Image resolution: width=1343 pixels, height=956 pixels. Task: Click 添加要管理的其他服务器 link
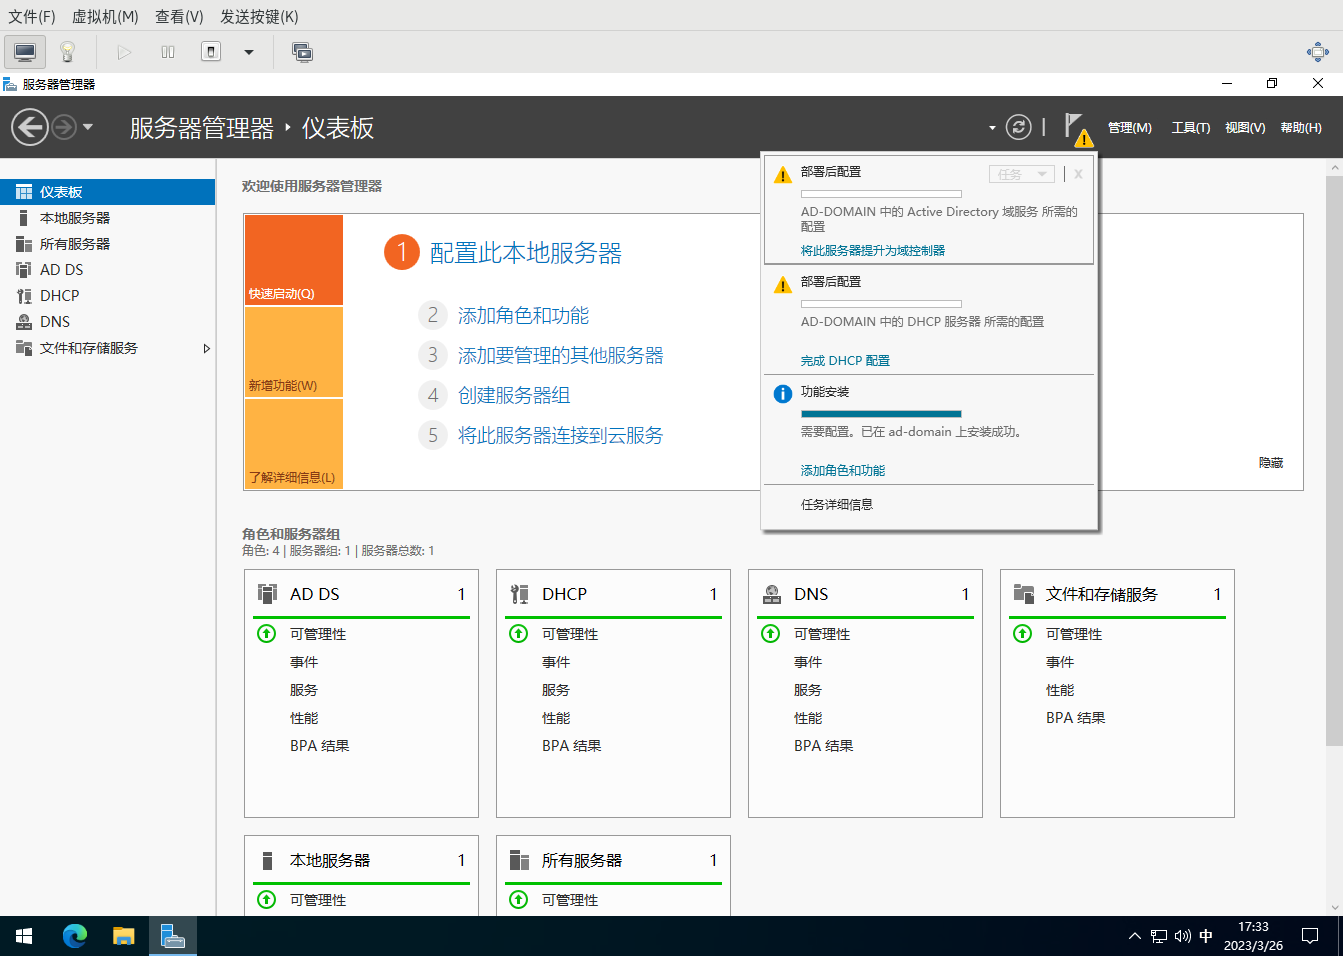[x=560, y=356]
